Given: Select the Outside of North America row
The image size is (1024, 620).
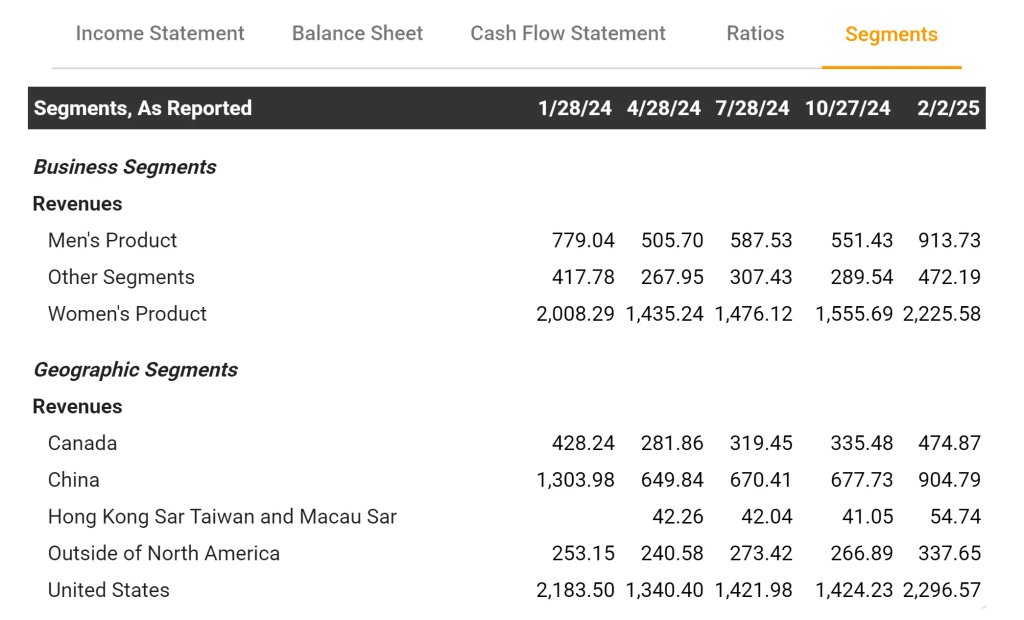Looking at the screenshot, I should (x=163, y=554).
